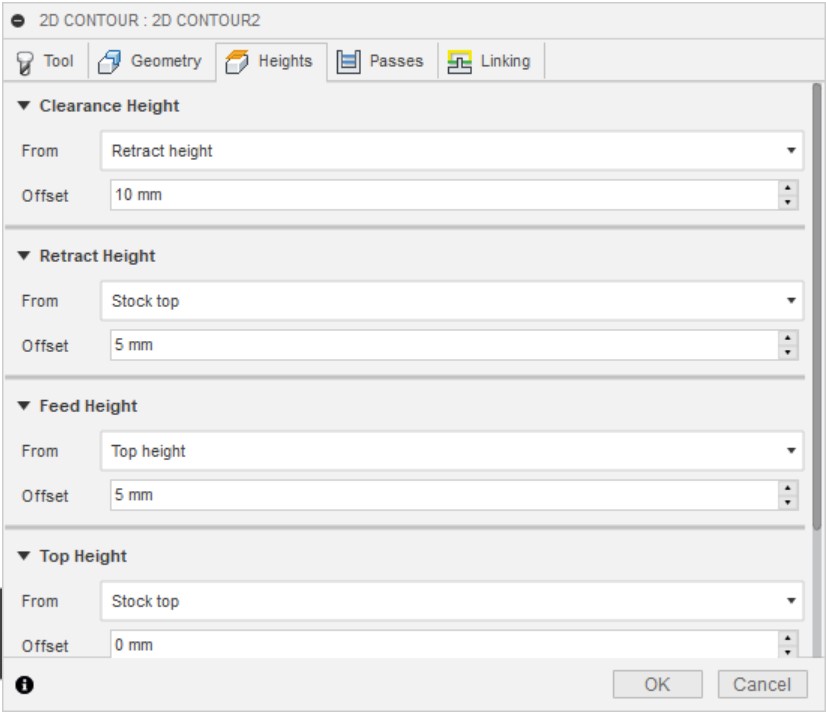
Task: Click the Geometry cube icon
Action: point(111,62)
